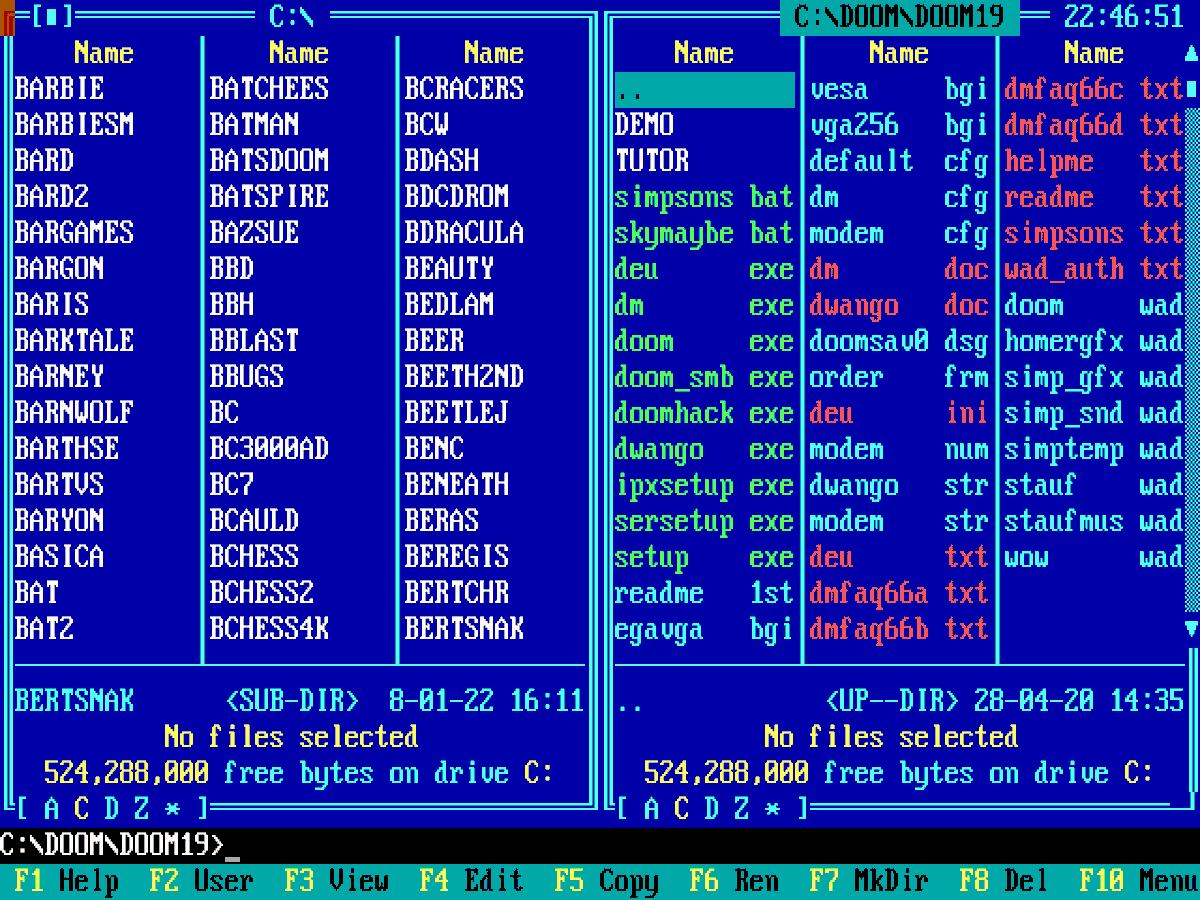Switch left panel to drive D

click(x=112, y=809)
